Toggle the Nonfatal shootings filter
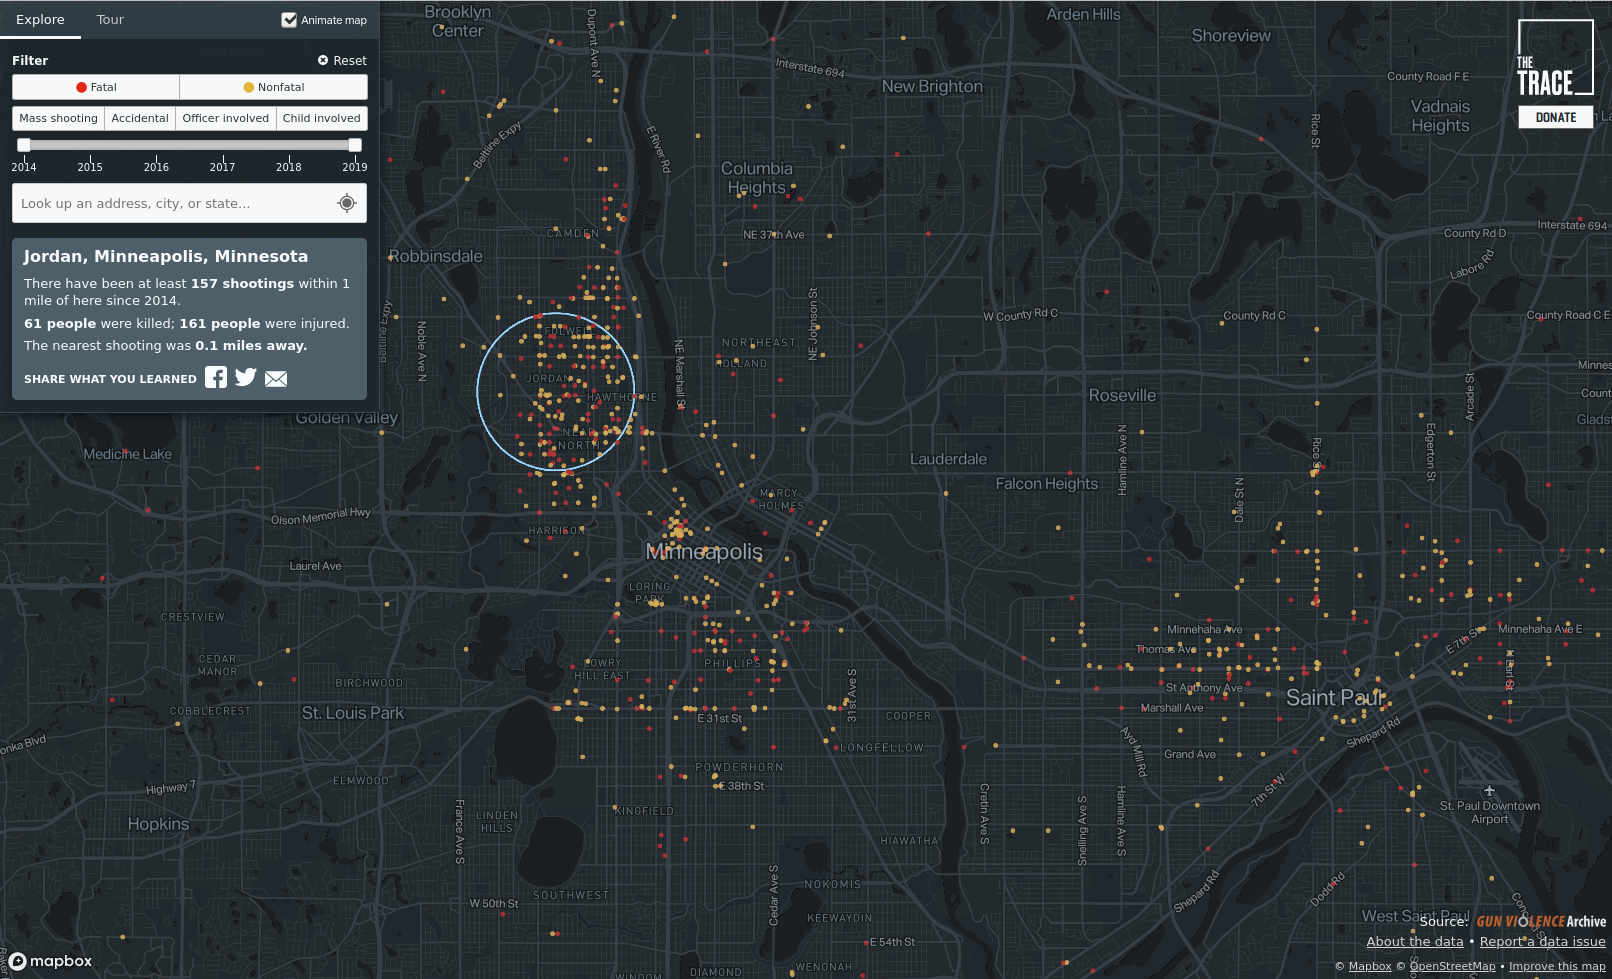1612x979 pixels. 274,87
